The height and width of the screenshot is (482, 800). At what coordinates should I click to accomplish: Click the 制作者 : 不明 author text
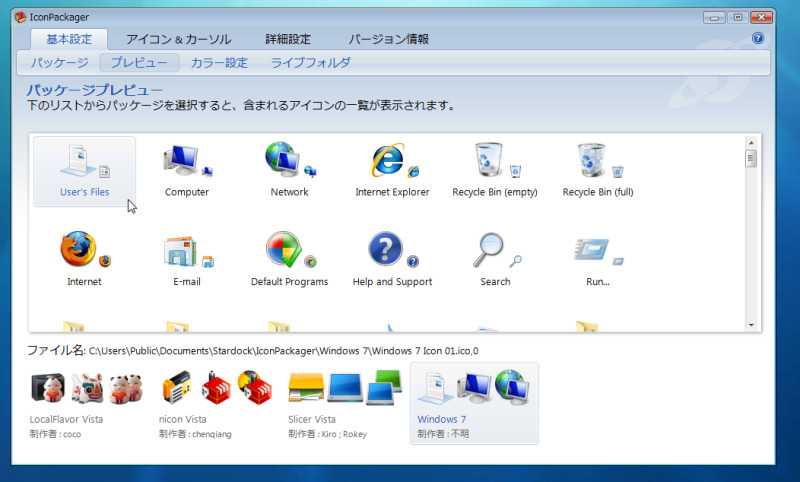click(443, 434)
